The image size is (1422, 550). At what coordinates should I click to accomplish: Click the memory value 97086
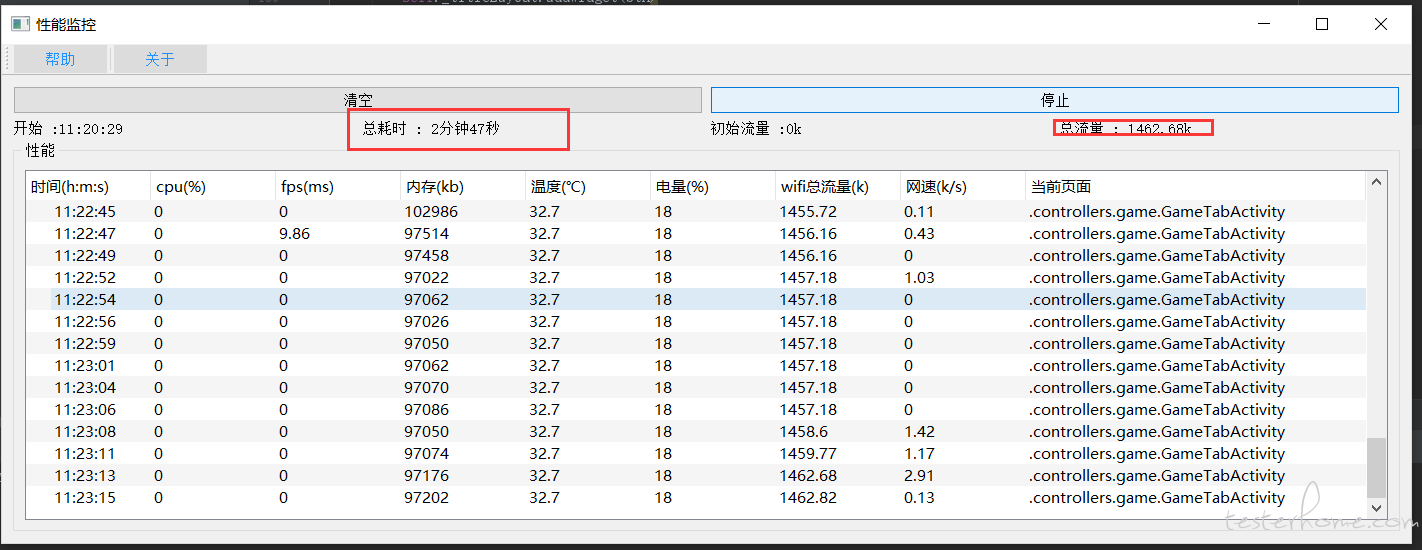coord(427,409)
